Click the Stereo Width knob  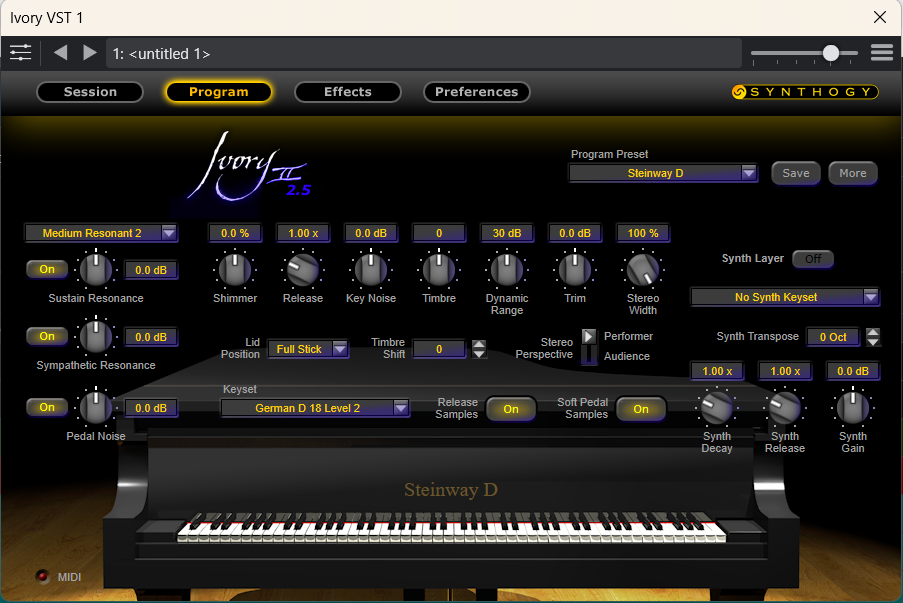(x=643, y=270)
